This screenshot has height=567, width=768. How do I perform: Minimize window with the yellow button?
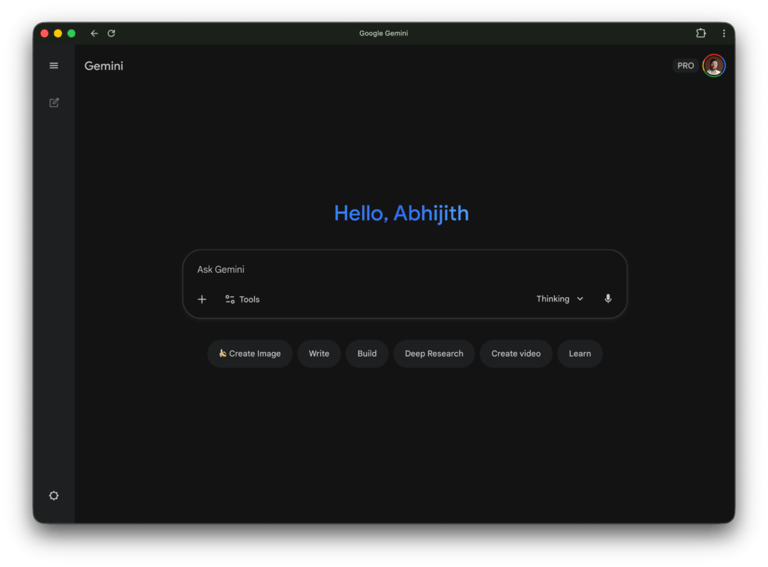[58, 33]
